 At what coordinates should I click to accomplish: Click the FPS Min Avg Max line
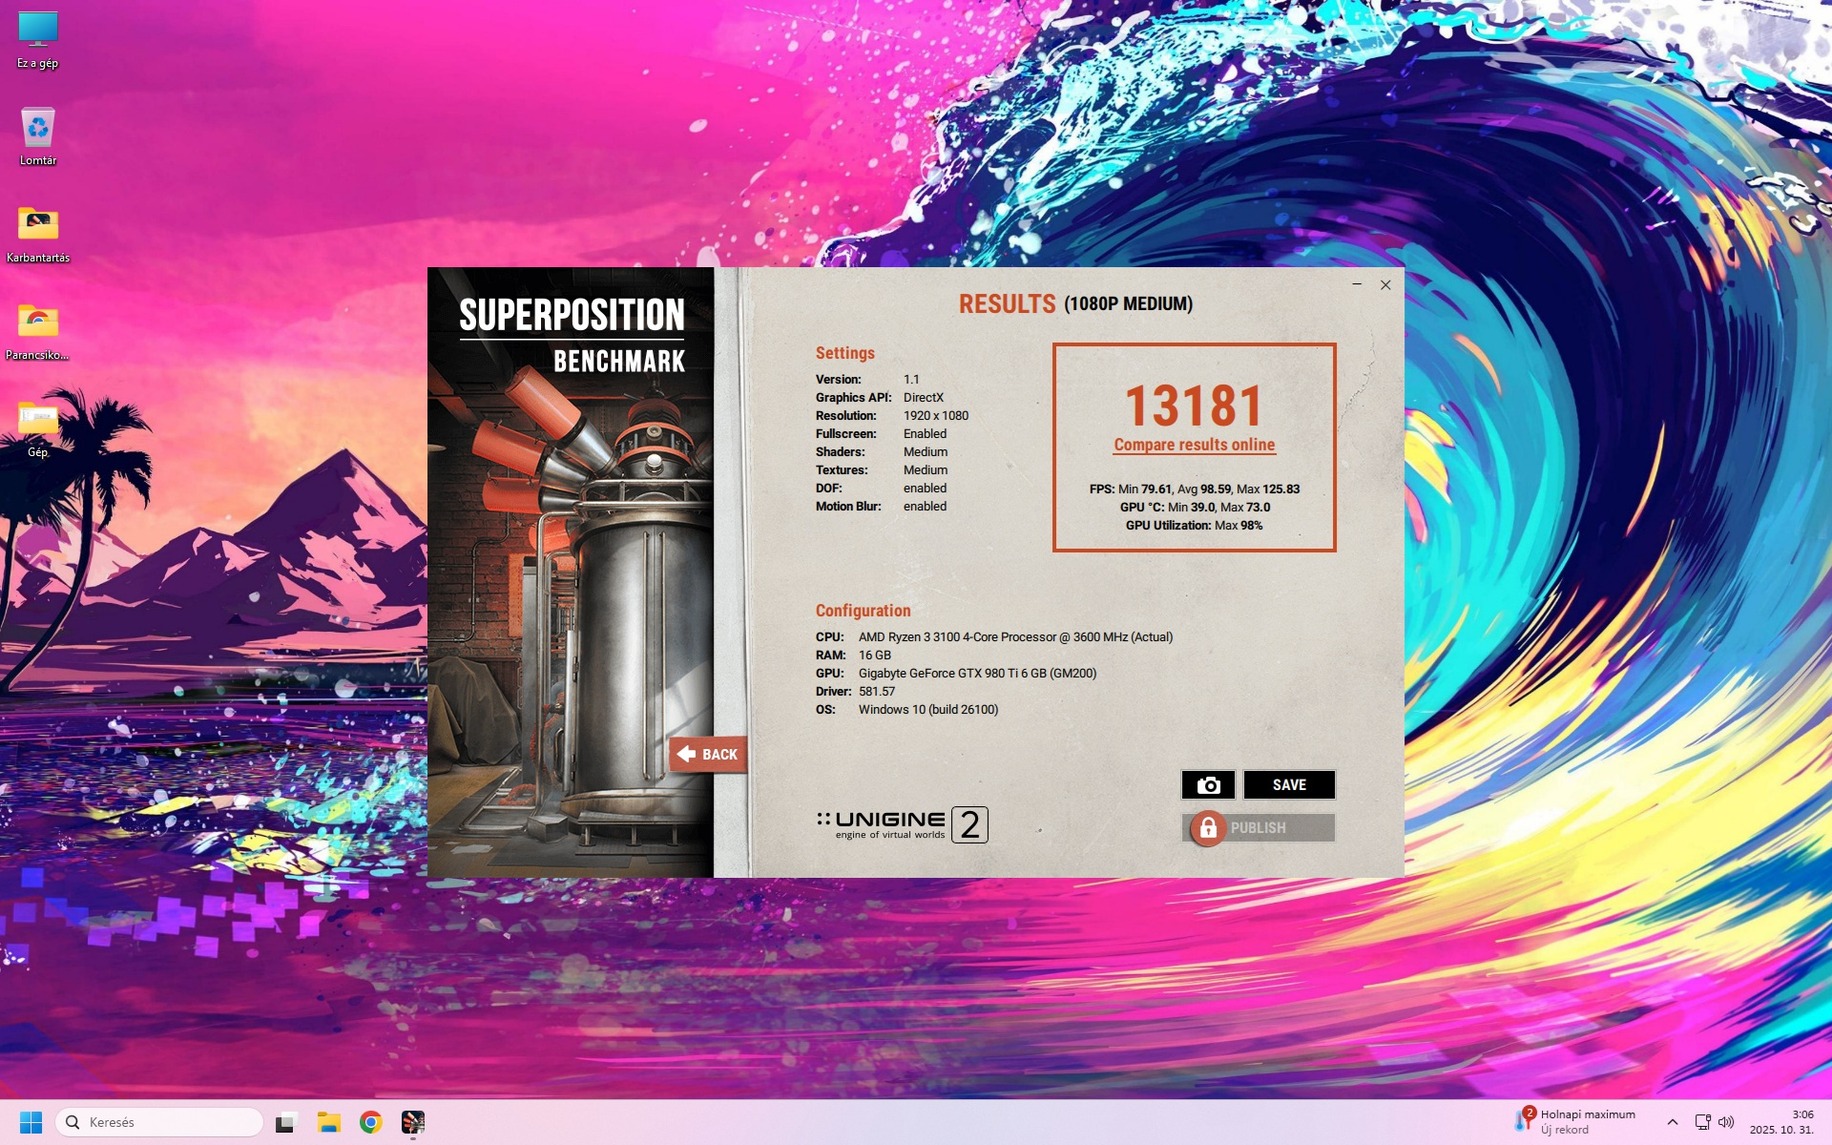1194,489
